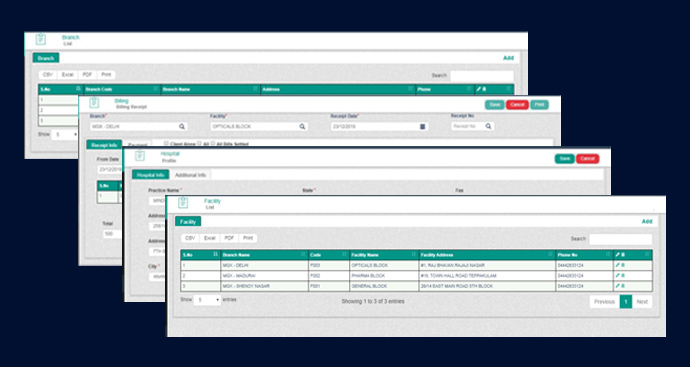Click the Add link in Facility list
690x367 pixels.
(x=646, y=221)
